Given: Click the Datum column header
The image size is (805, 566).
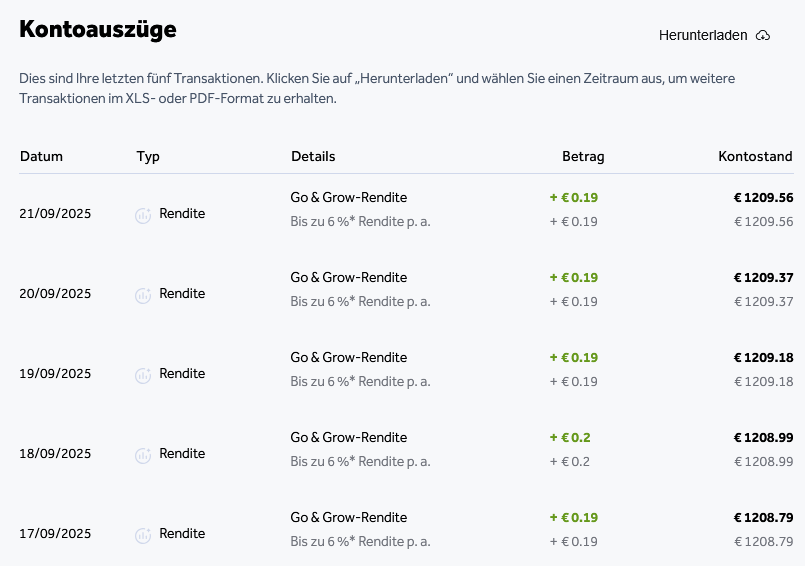Looking at the screenshot, I should tap(41, 156).
